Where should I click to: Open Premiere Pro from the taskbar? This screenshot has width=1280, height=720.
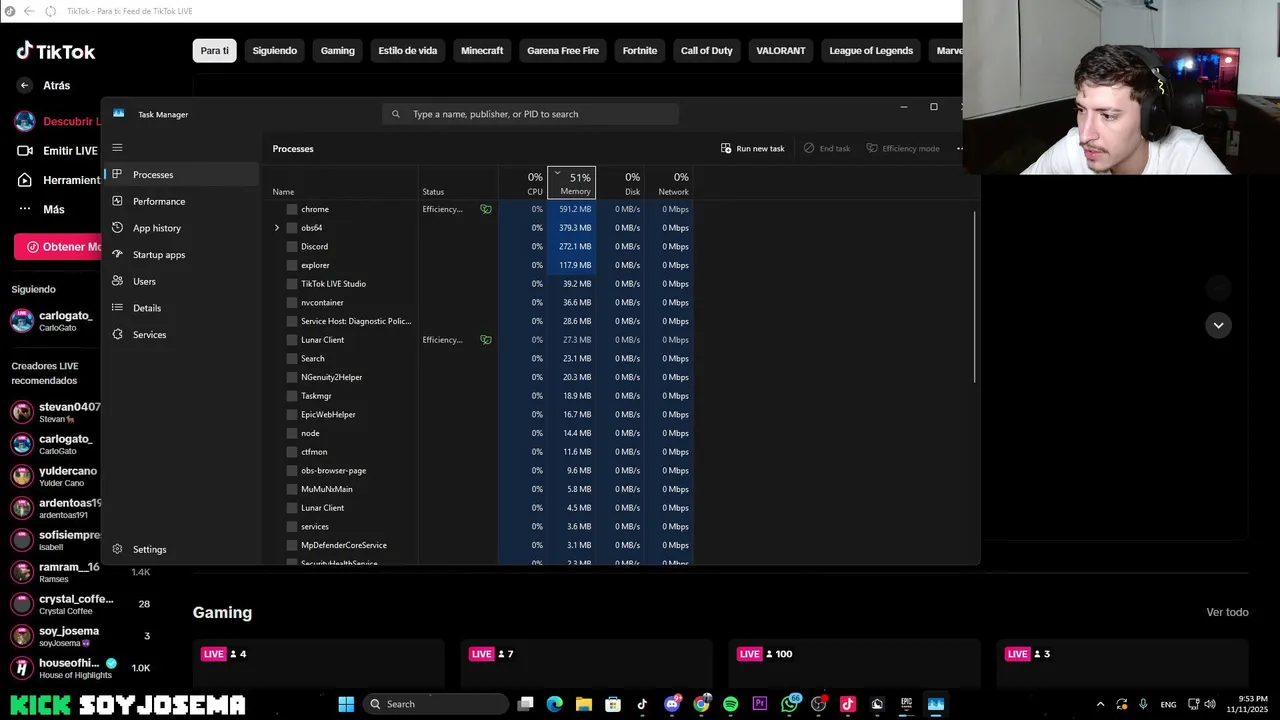point(760,704)
